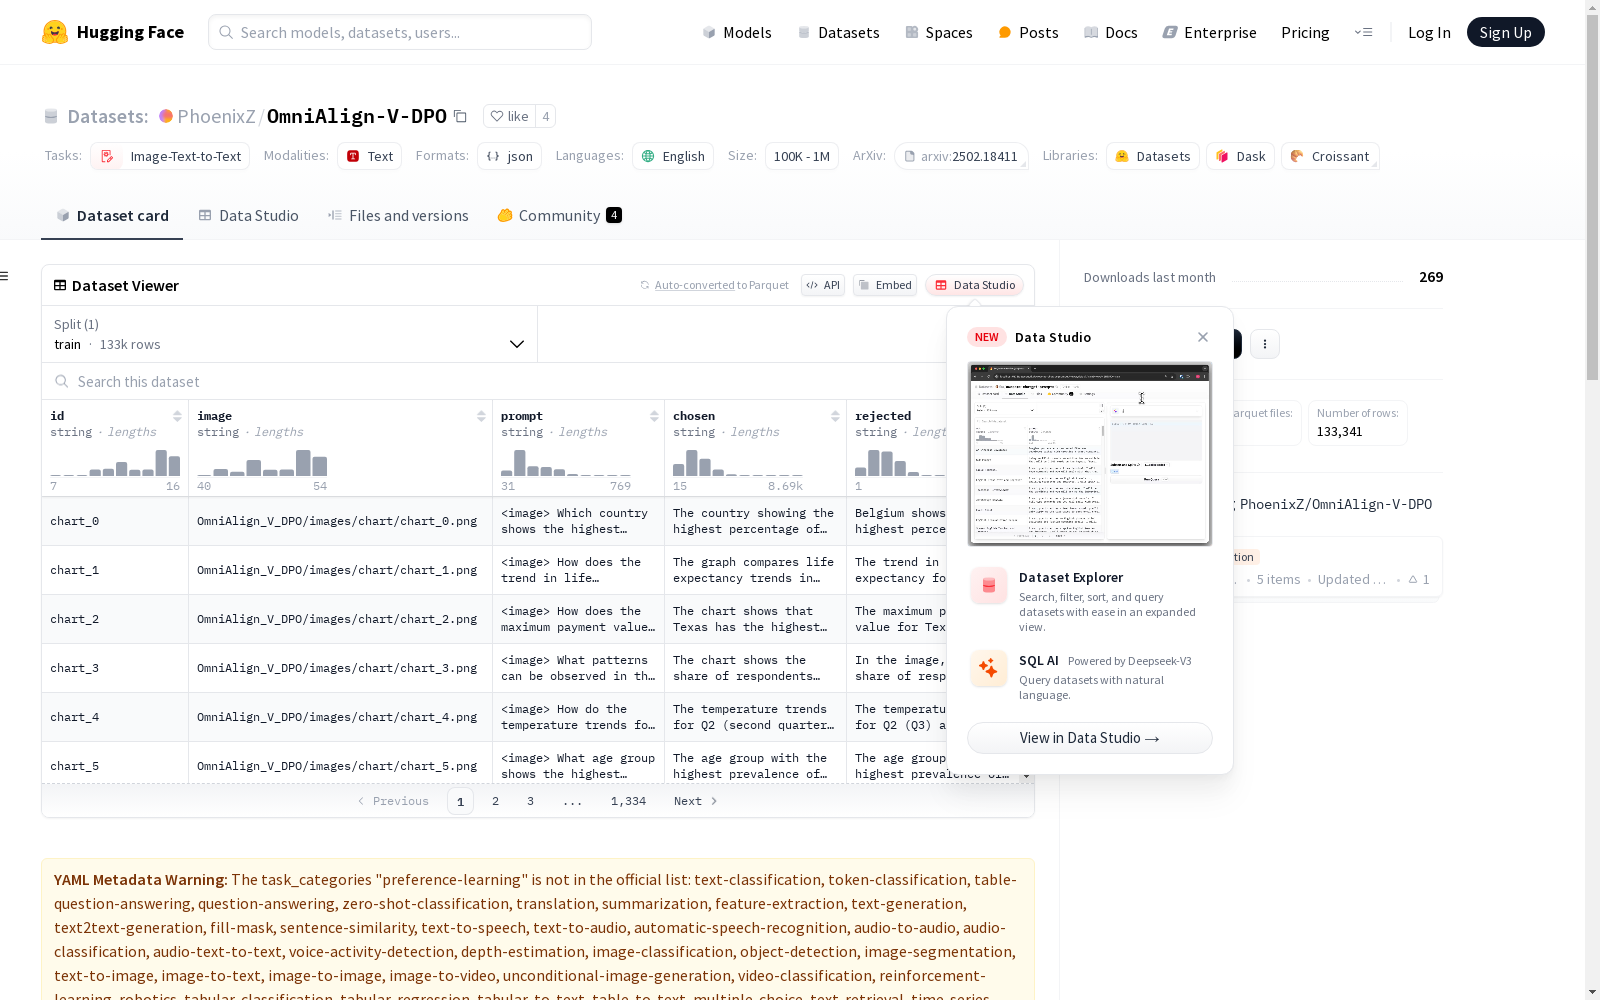Copy the dataset name OmniAlign-V-DPO
The image size is (1600, 1000).
pyautogui.click(x=460, y=116)
